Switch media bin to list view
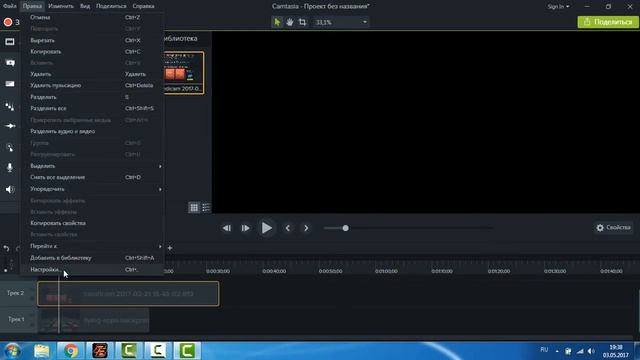The height and width of the screenshot is (360, 640). 206,207
